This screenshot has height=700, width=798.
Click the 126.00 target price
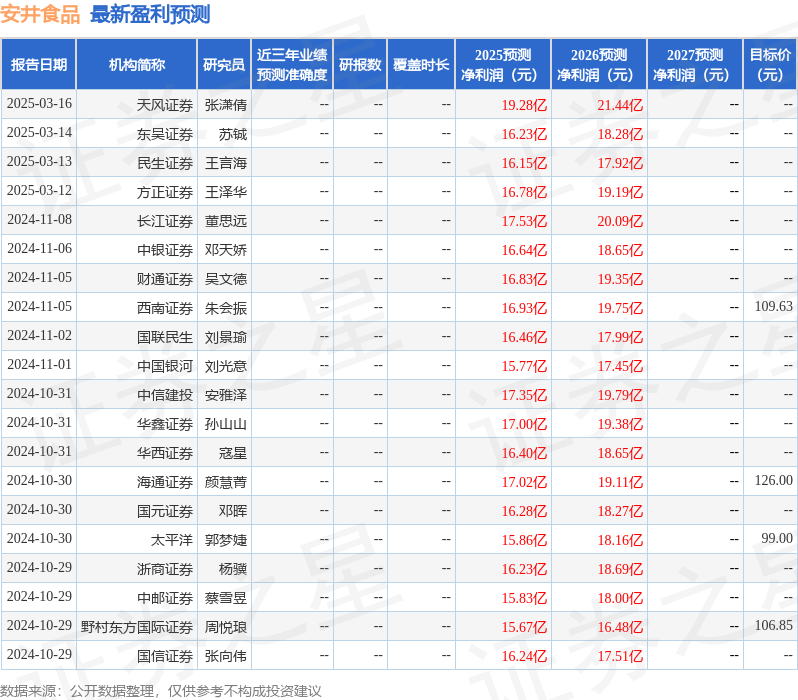(774, 480)
